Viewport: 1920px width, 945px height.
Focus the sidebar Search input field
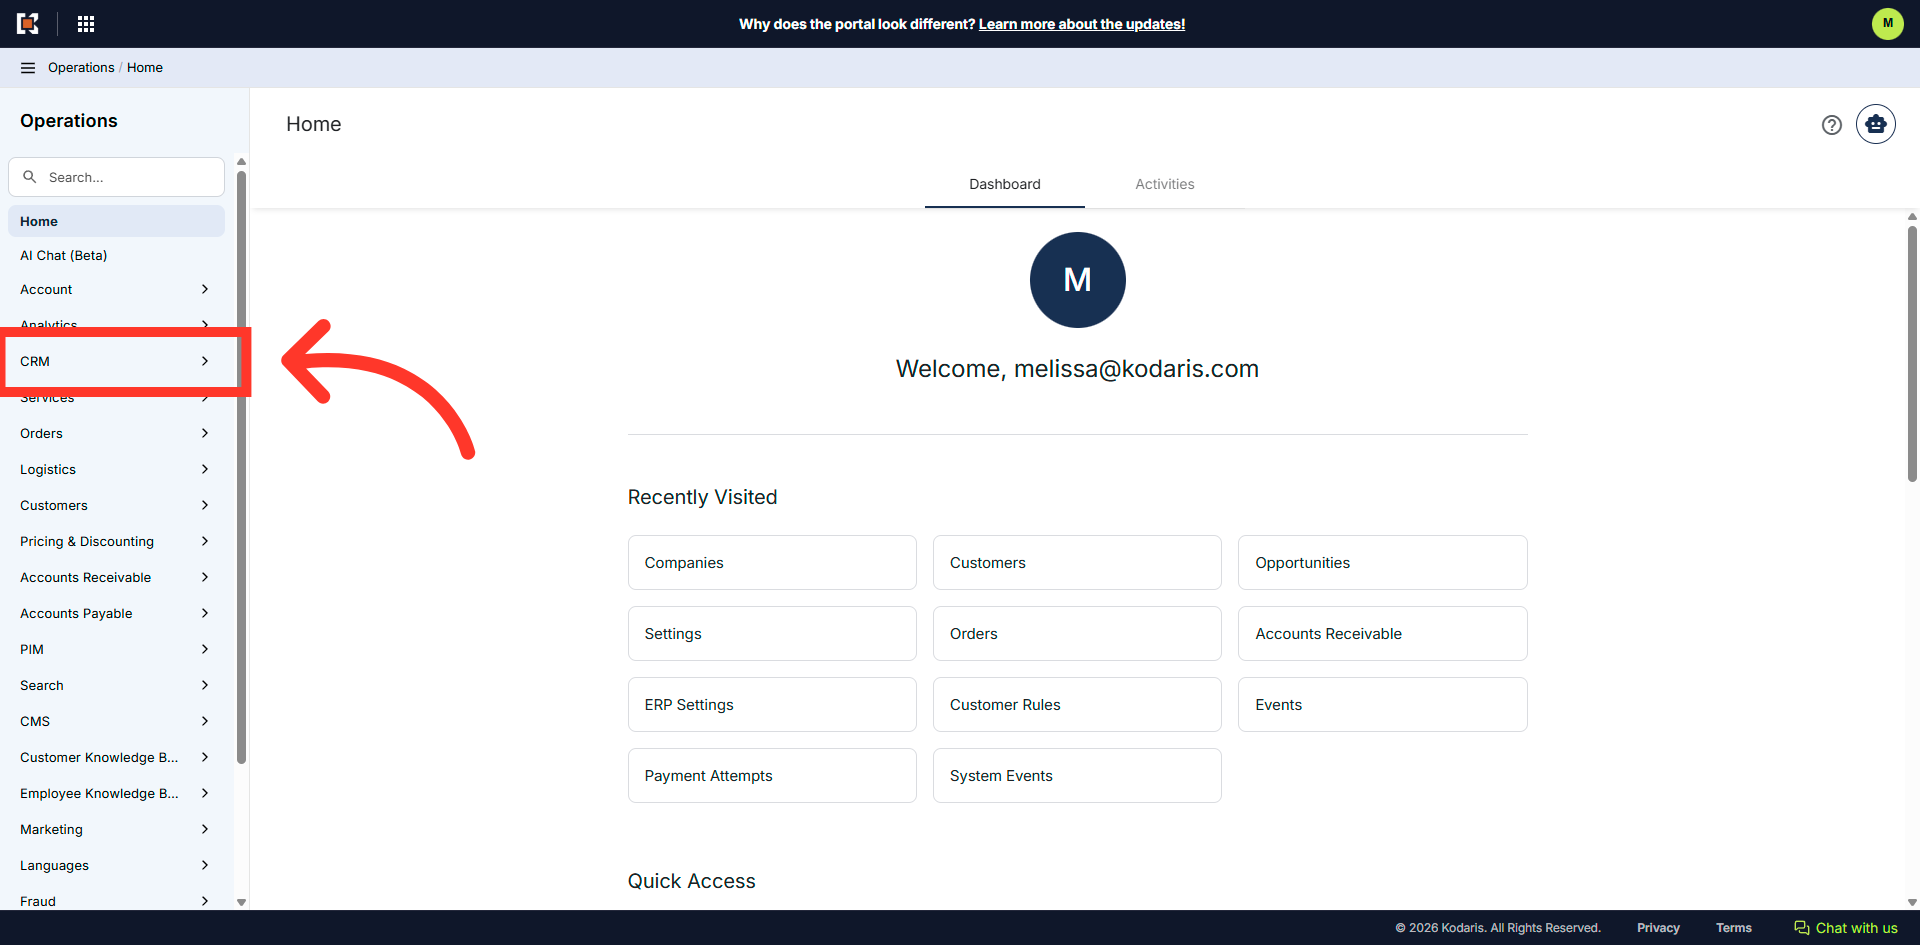coord(116,177)
